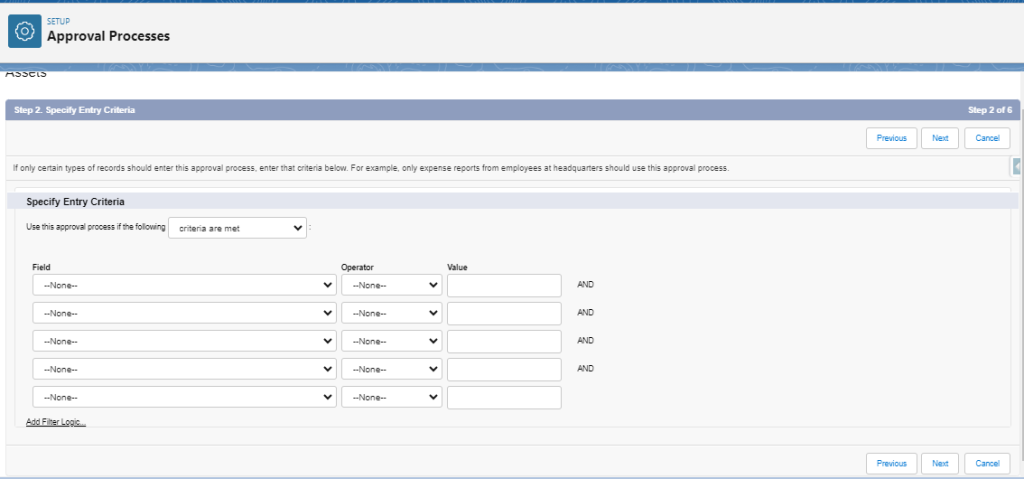Open the fourth row Field dropdown
1024x479 pixels.
click(184, 369)
